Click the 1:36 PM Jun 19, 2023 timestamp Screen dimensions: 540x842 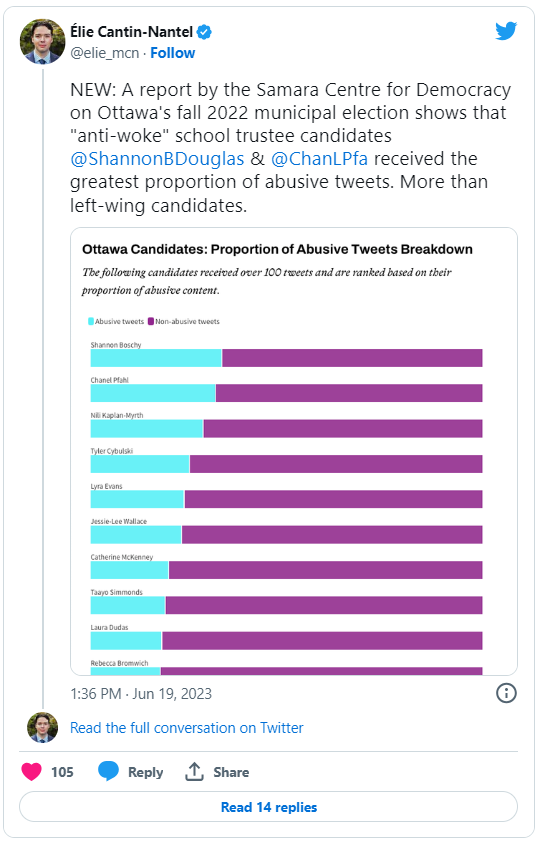[x=141, y=694]
